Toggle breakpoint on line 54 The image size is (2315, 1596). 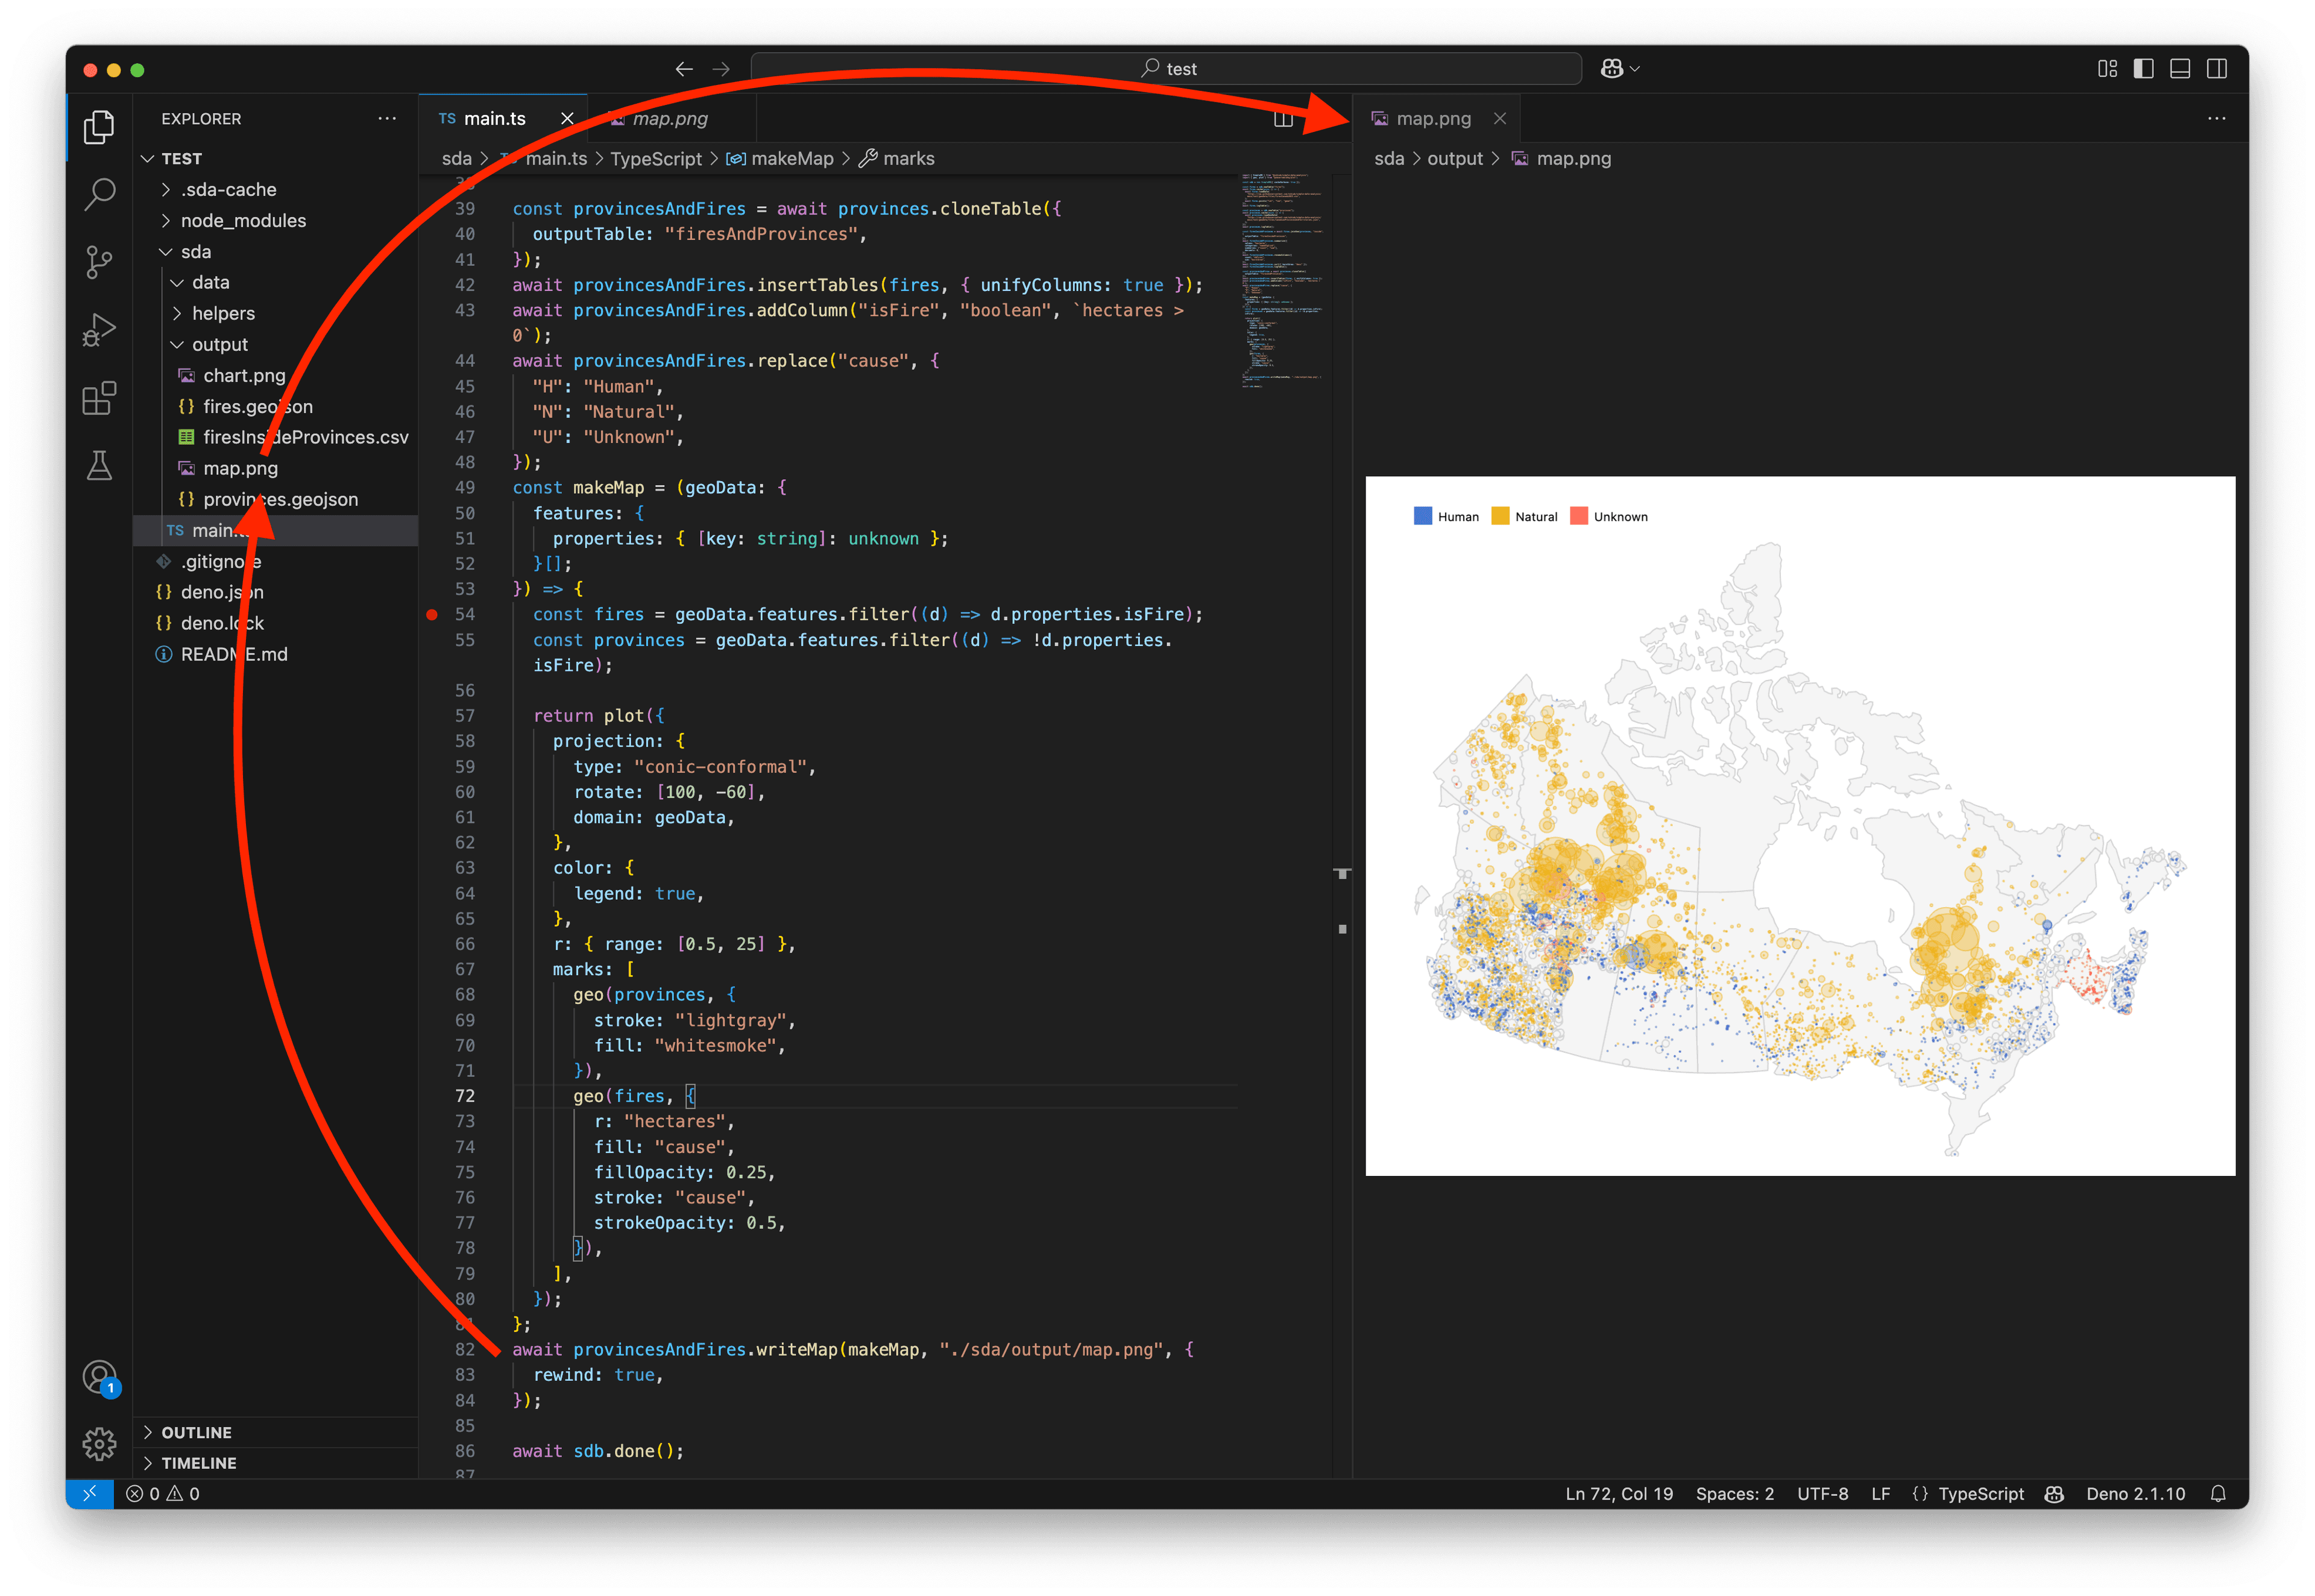(x=432, y=614)
